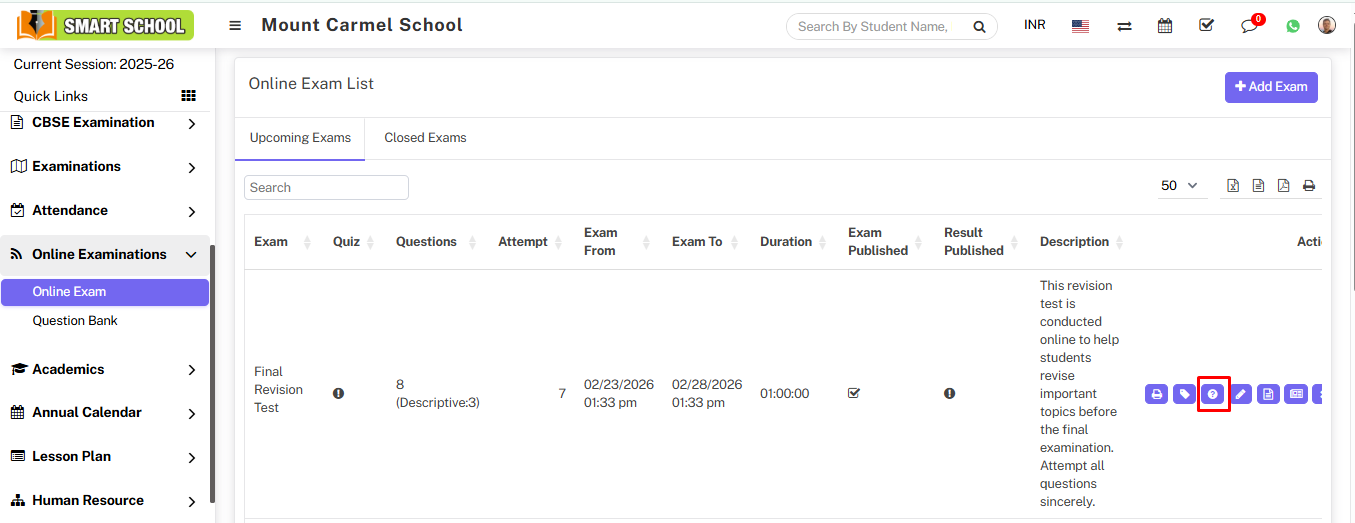Export exam list as PDF
The width and height of the screenshot is (1355, 523).
pyautogui.click(x=1283, y=186)
